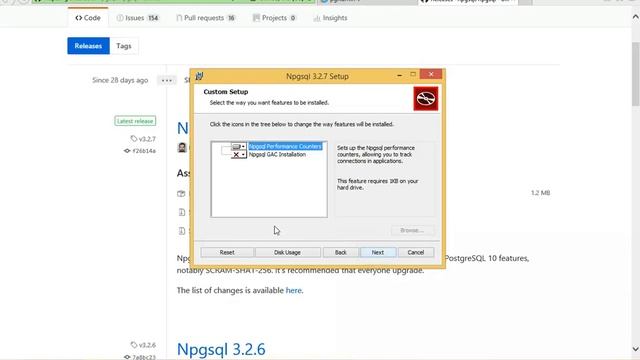This screenshot has width=640, height=360.
Task: Click the '1.2 MB' asset size text
Action: pos(540,193)
